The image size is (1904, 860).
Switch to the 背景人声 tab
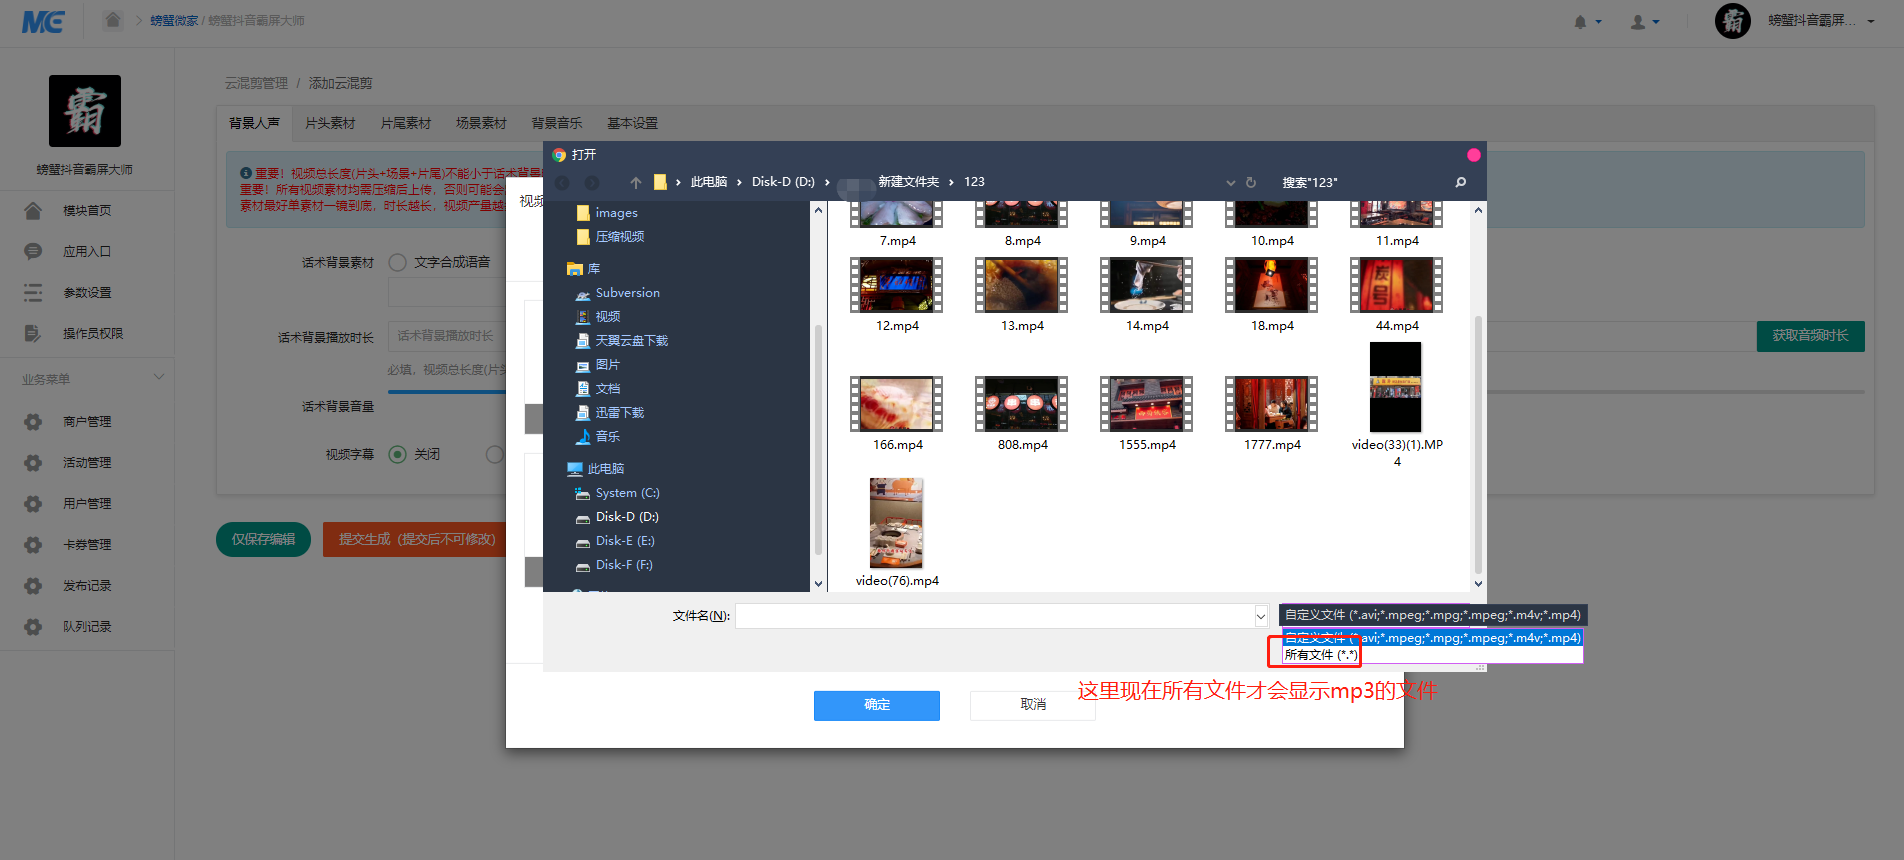pos(254,123)
